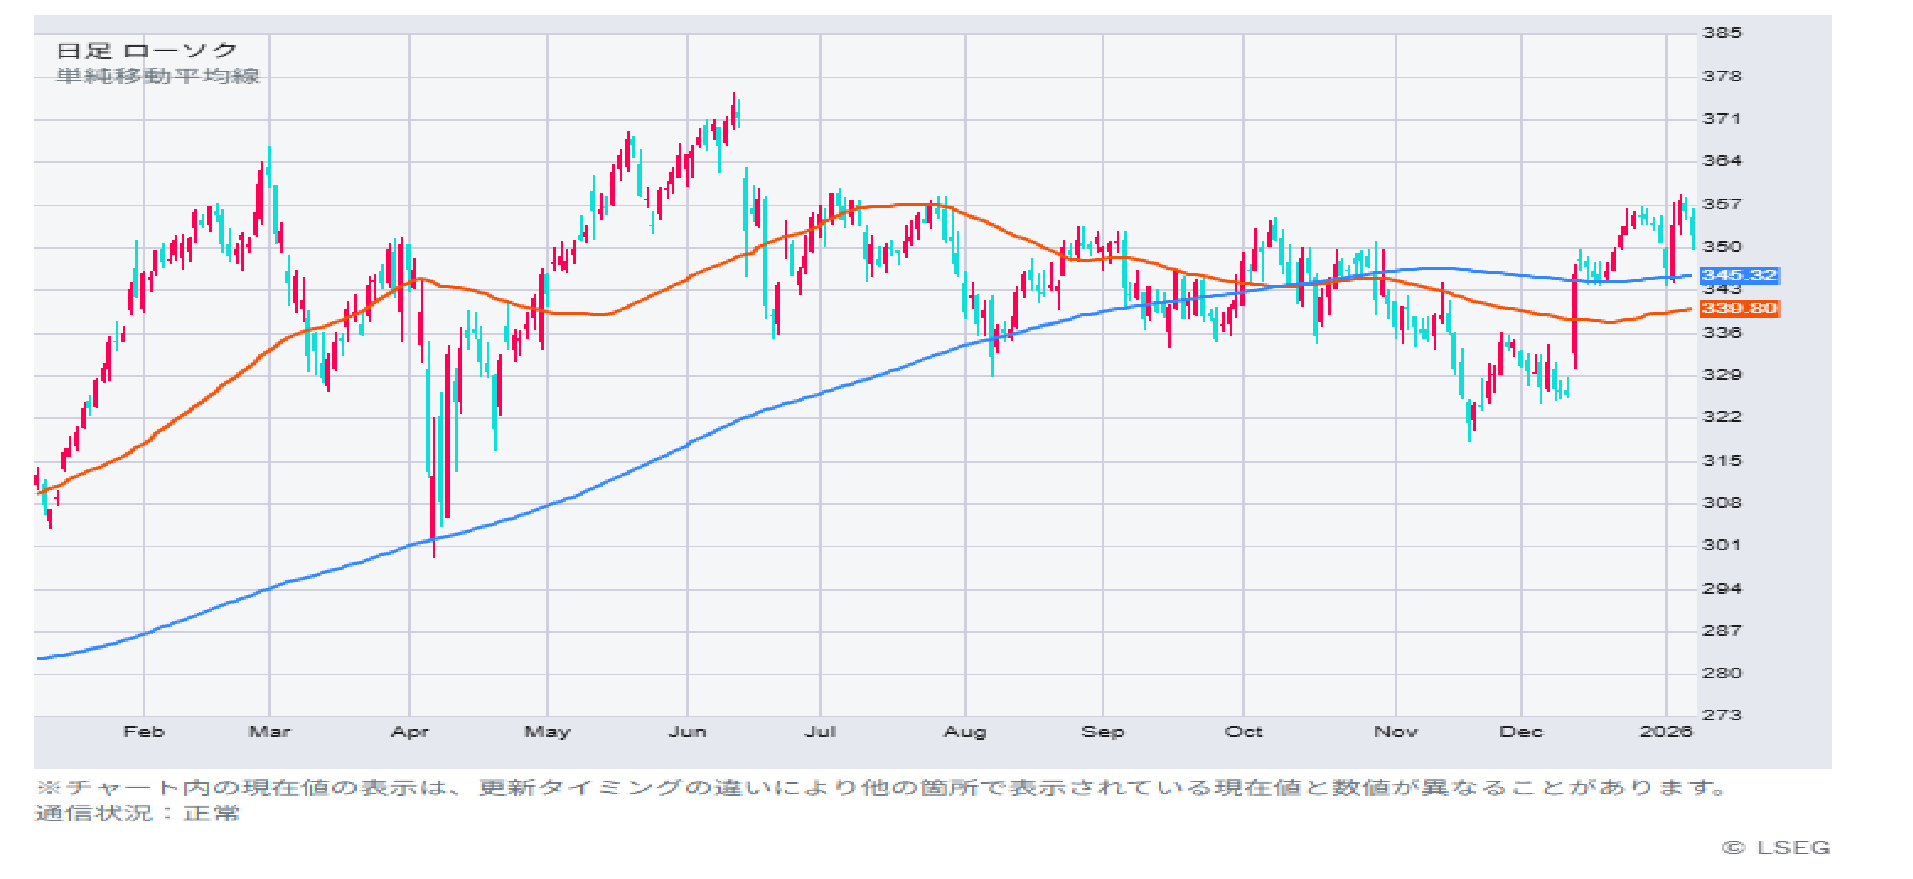The width and height of the screenshot is (1913, 879).
Task: Click the Apr label on the time axis
Action: (410, 732)
